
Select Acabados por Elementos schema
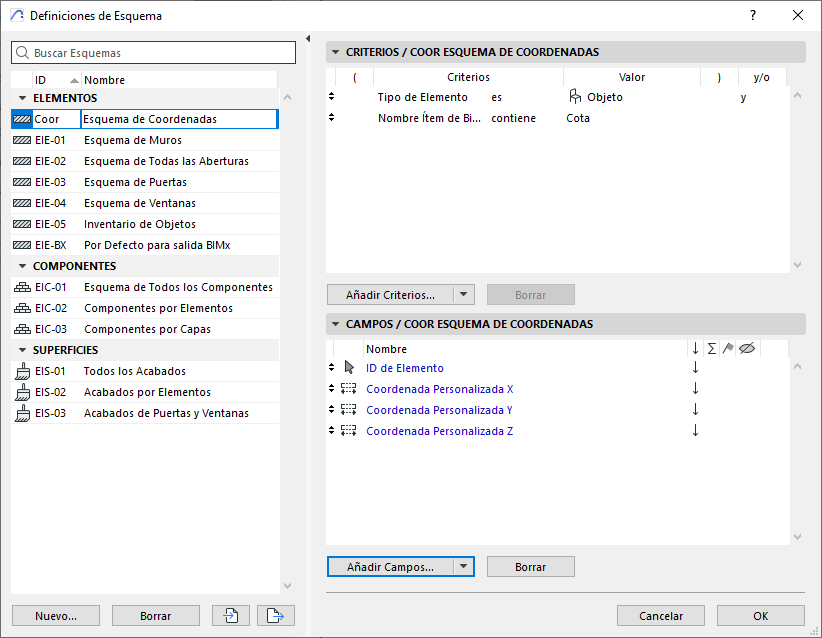(147, 392)
